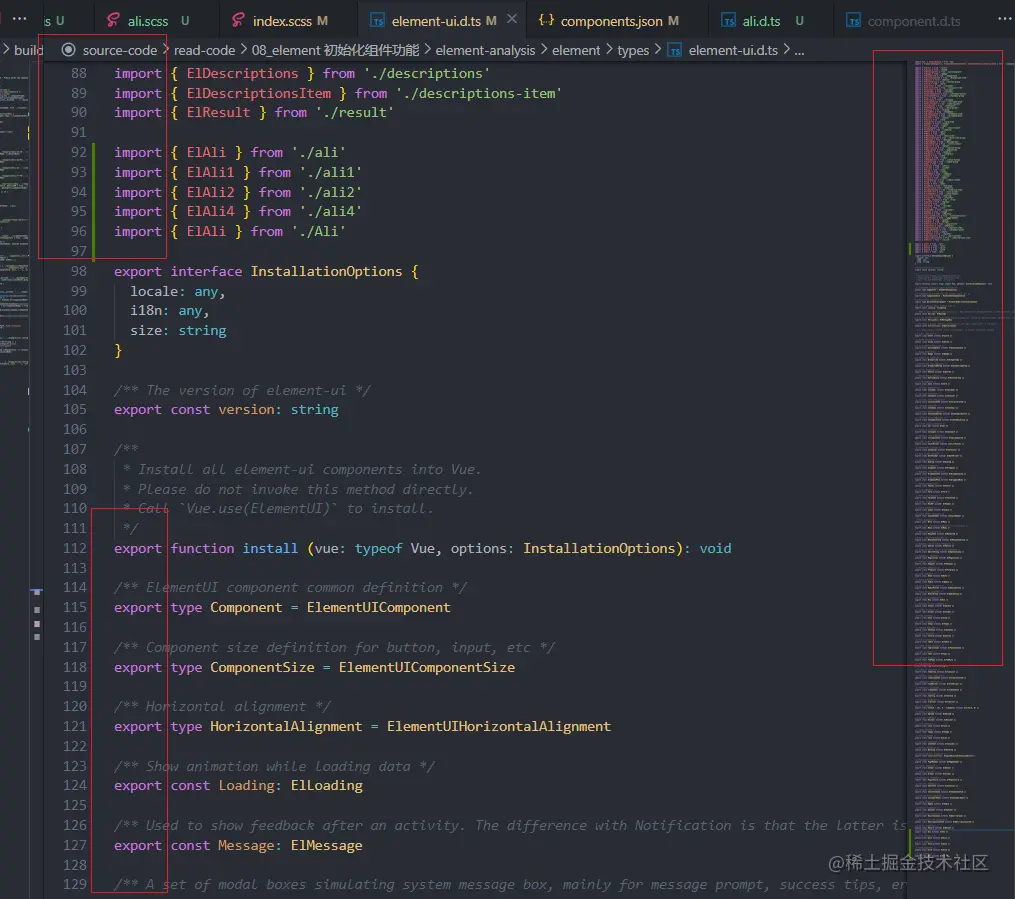Open the element breadcrumb folder
1015x899 pixels.
(575, 50)
